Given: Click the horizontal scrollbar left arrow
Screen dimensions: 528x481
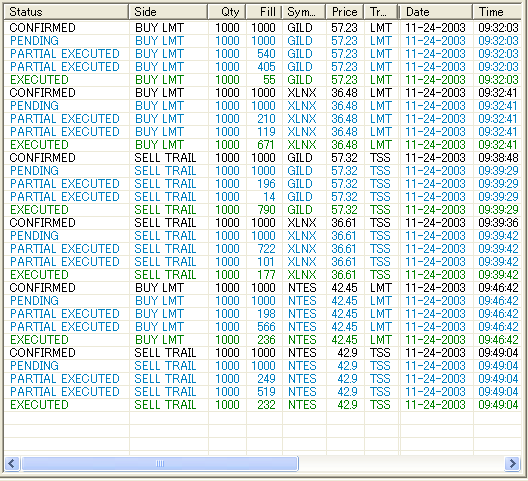Looking at the screenshot, I should 12,463.
